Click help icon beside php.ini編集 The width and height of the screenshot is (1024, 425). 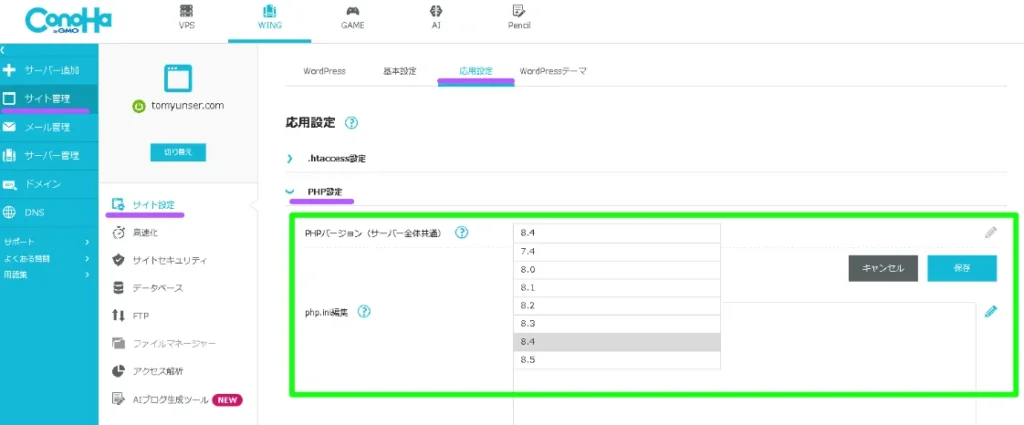(x=364, y=312)
